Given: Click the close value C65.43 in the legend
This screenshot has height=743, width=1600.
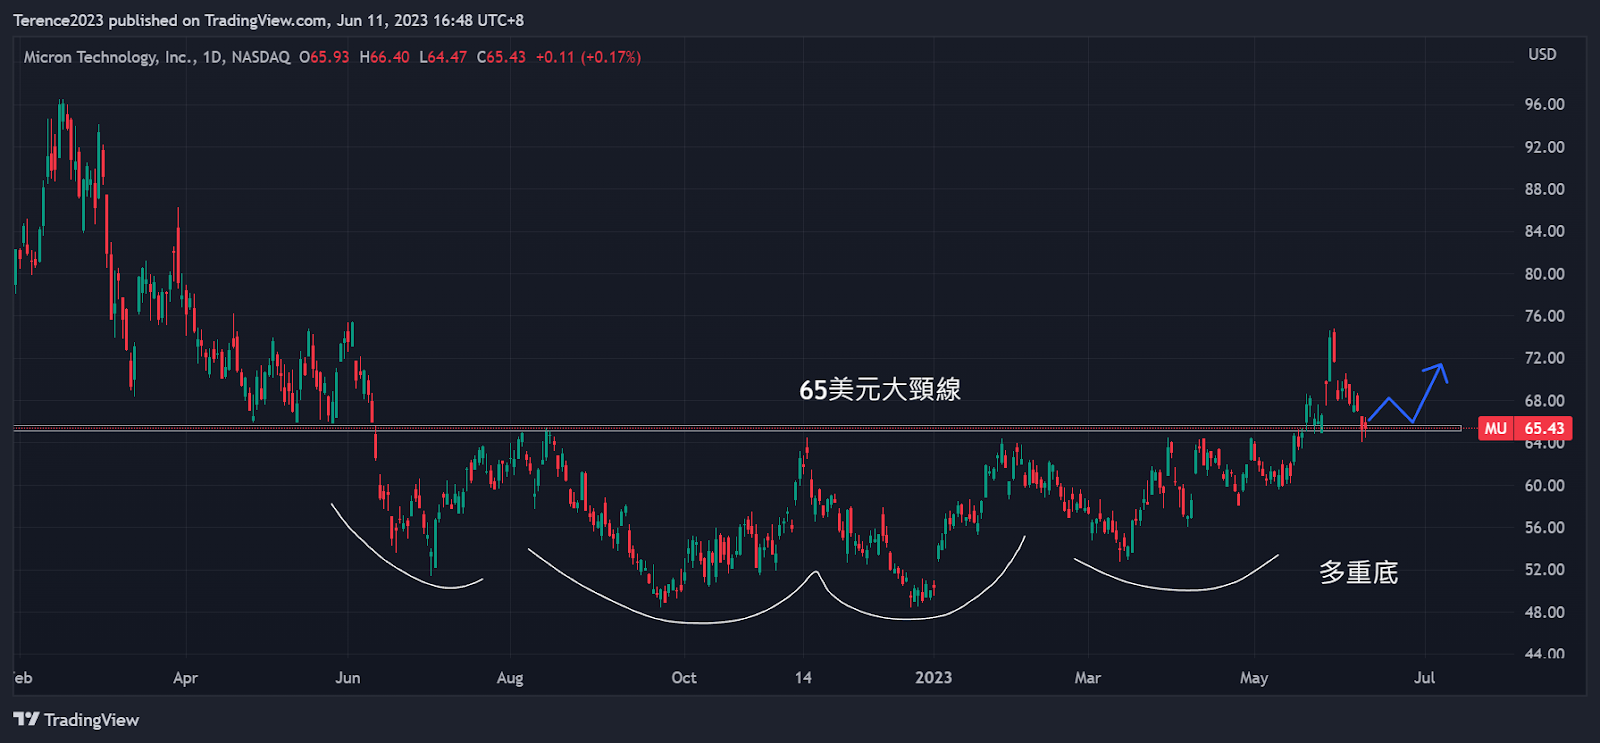Looking at the screenshot, I should click(501, 57).
